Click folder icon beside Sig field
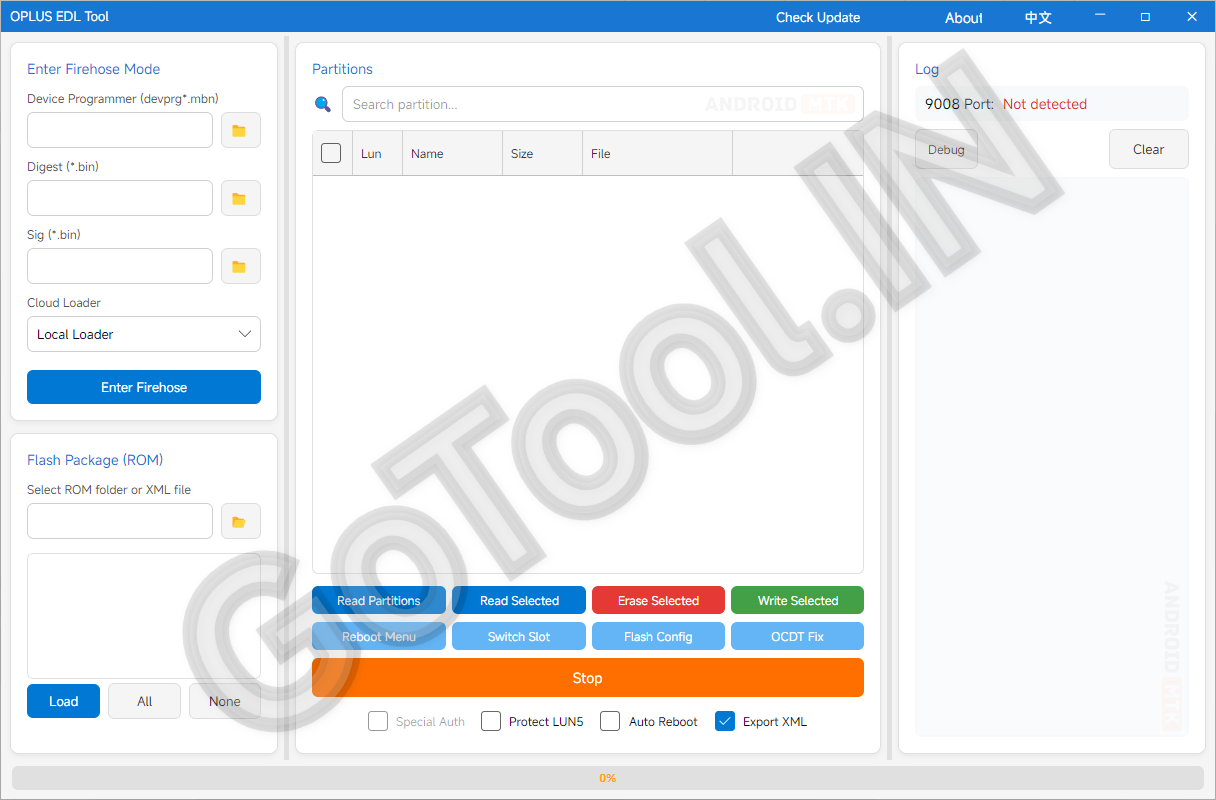 click(240, 266)
